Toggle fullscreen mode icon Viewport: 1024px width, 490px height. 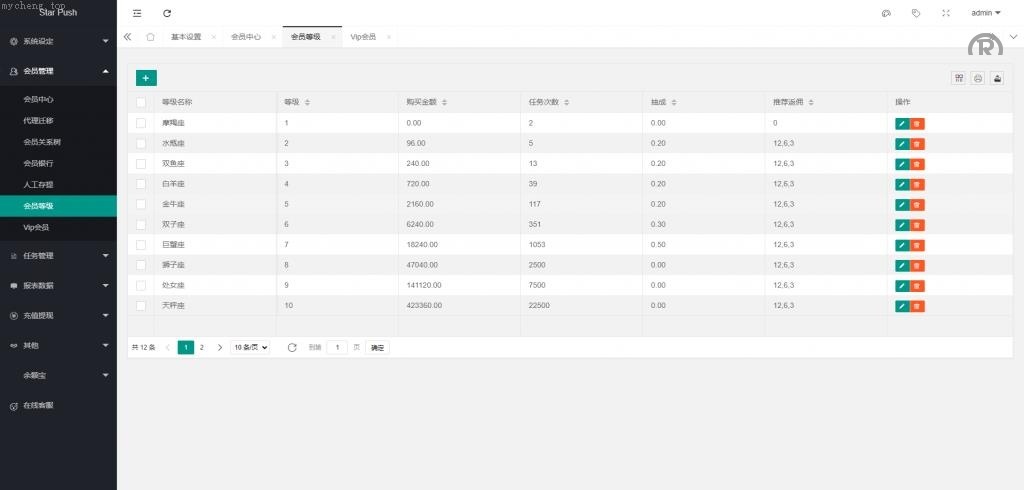click(946, 13)
